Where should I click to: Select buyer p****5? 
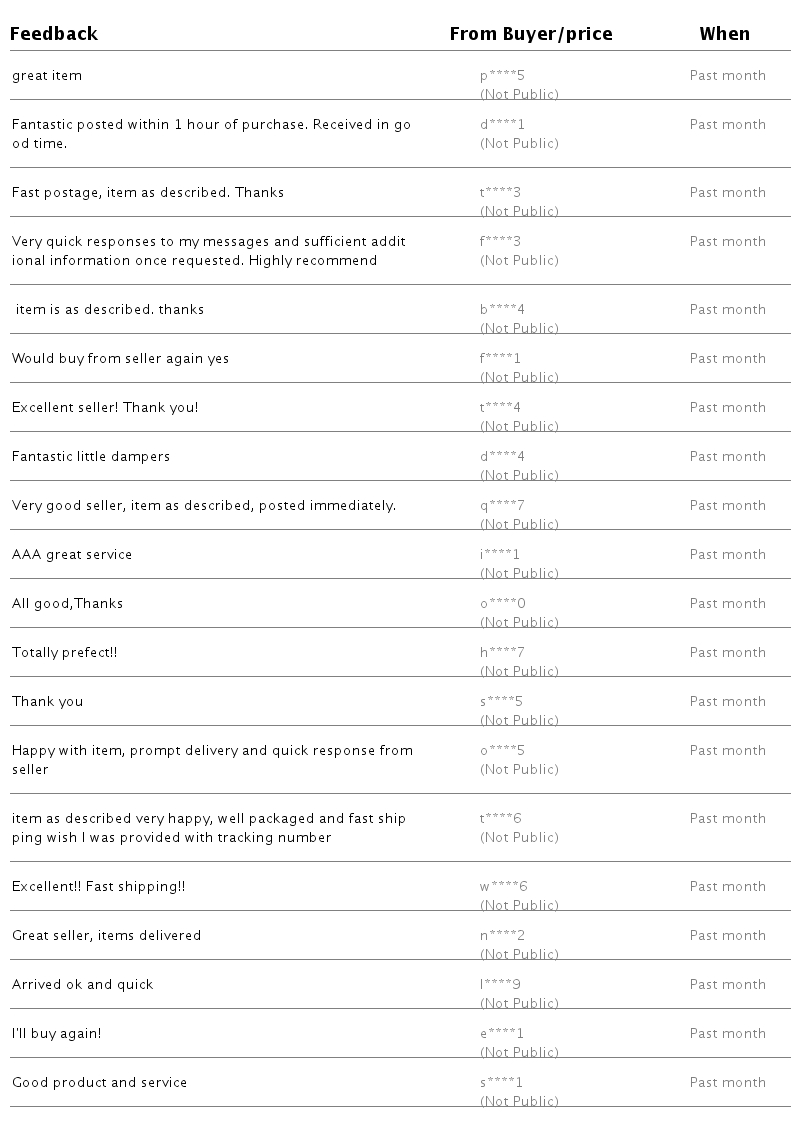tap(501, 76)
